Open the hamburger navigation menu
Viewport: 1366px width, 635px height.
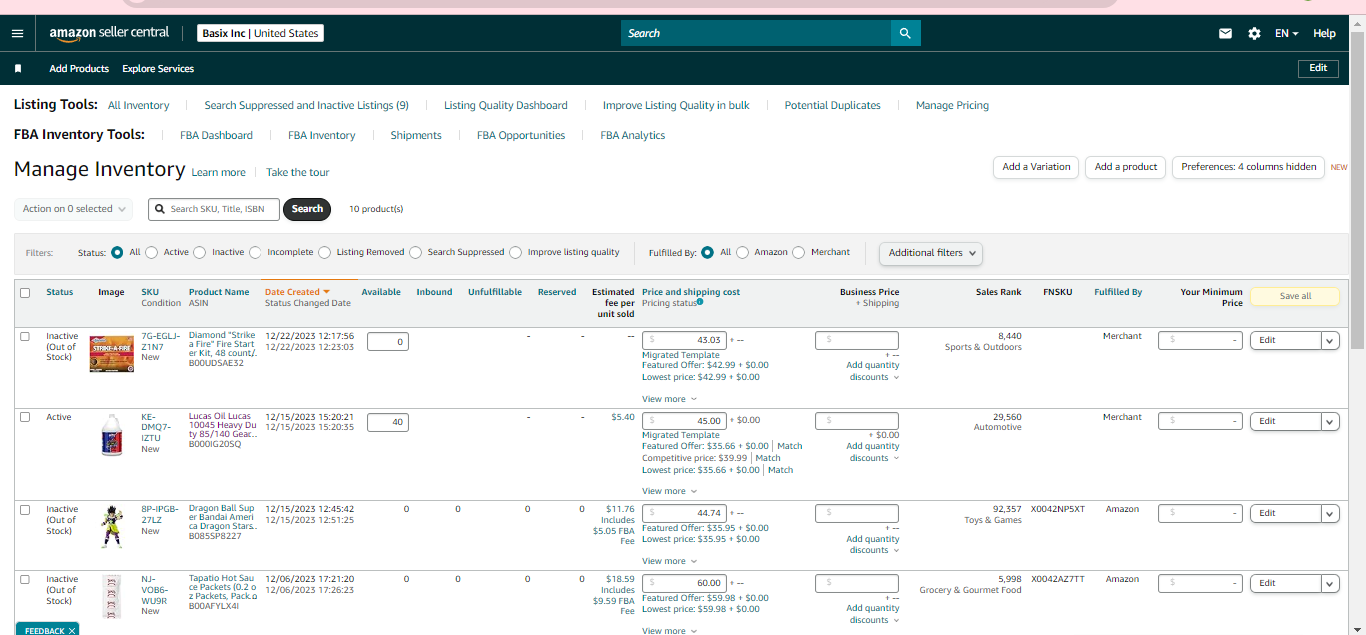click(17, 33)
